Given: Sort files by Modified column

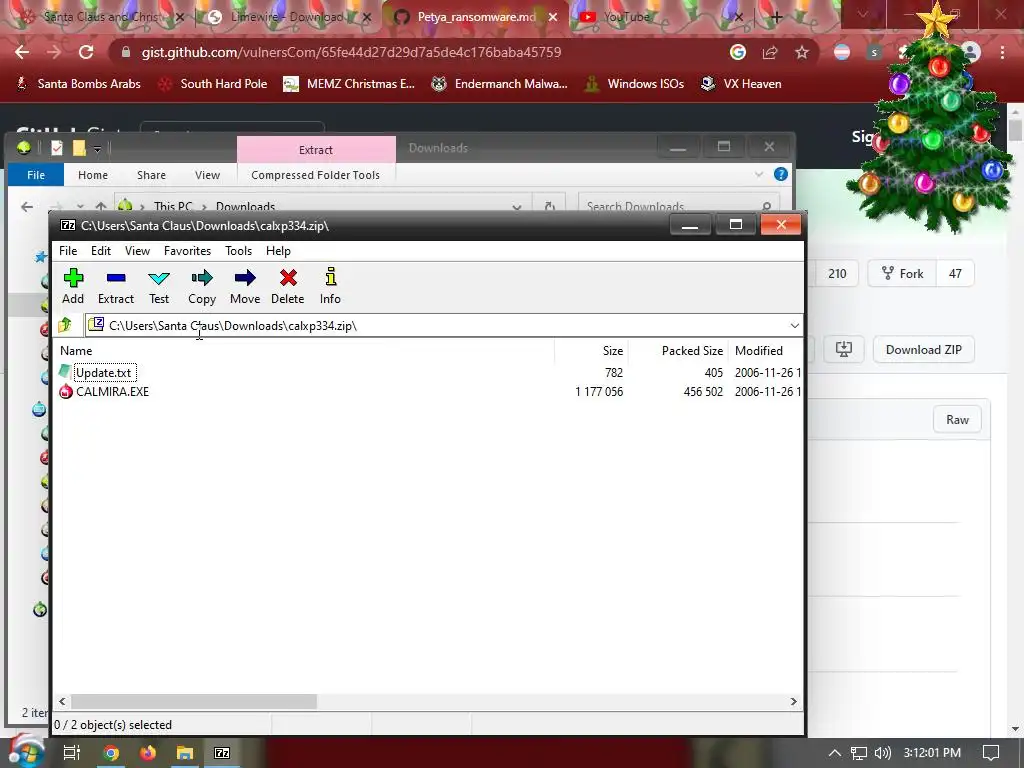Looking at the screenshot, I should click(x=766, y=351).
